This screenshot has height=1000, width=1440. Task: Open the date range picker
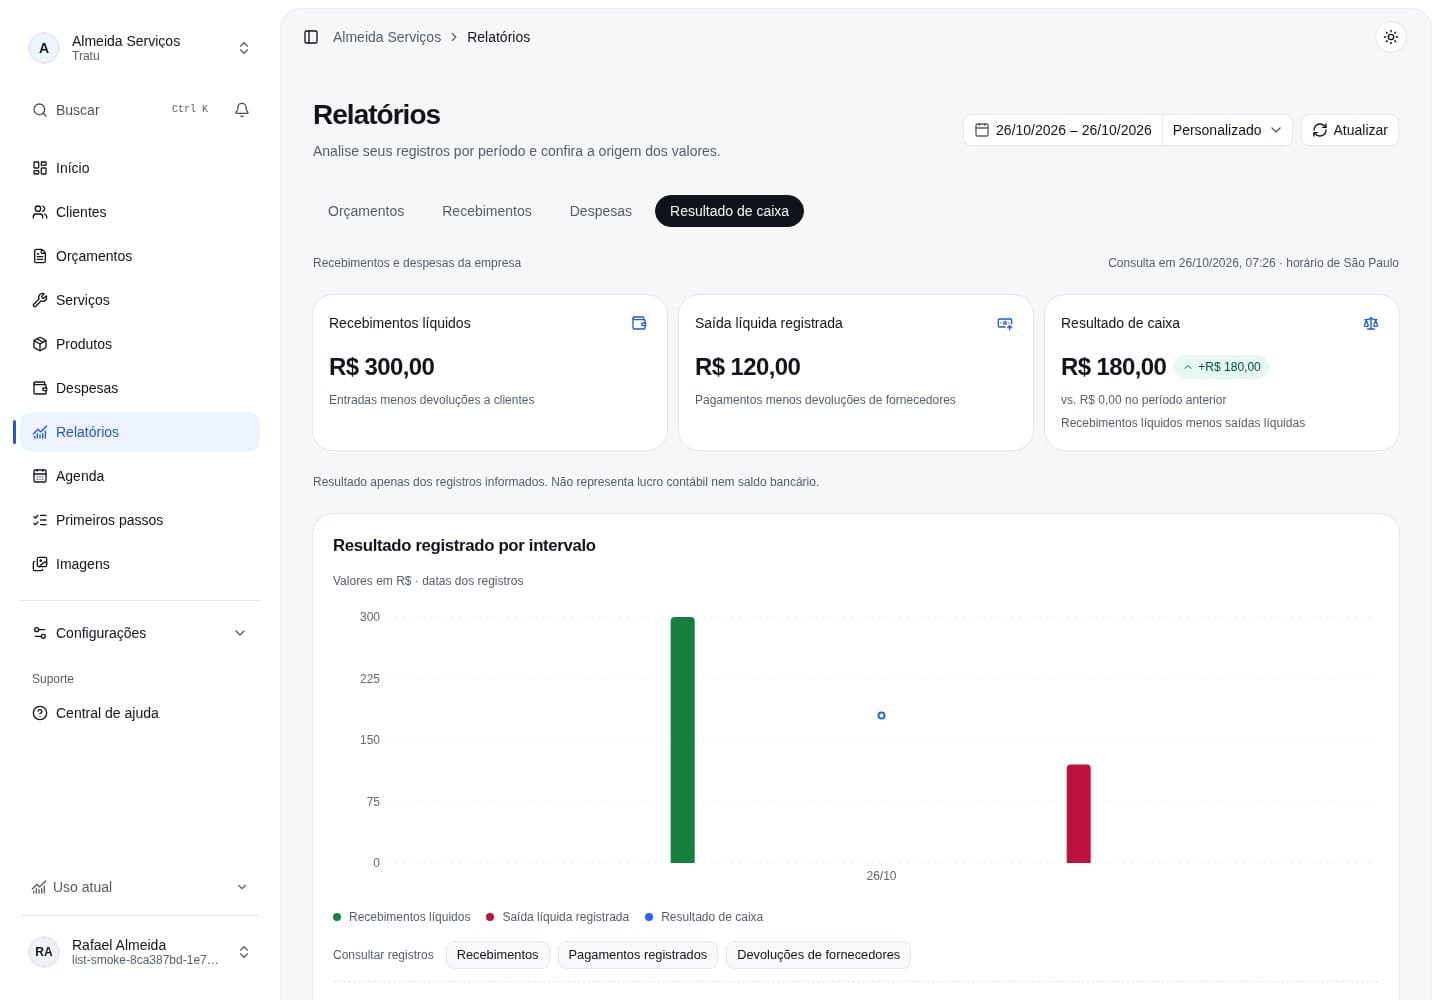pos(1063,130)
